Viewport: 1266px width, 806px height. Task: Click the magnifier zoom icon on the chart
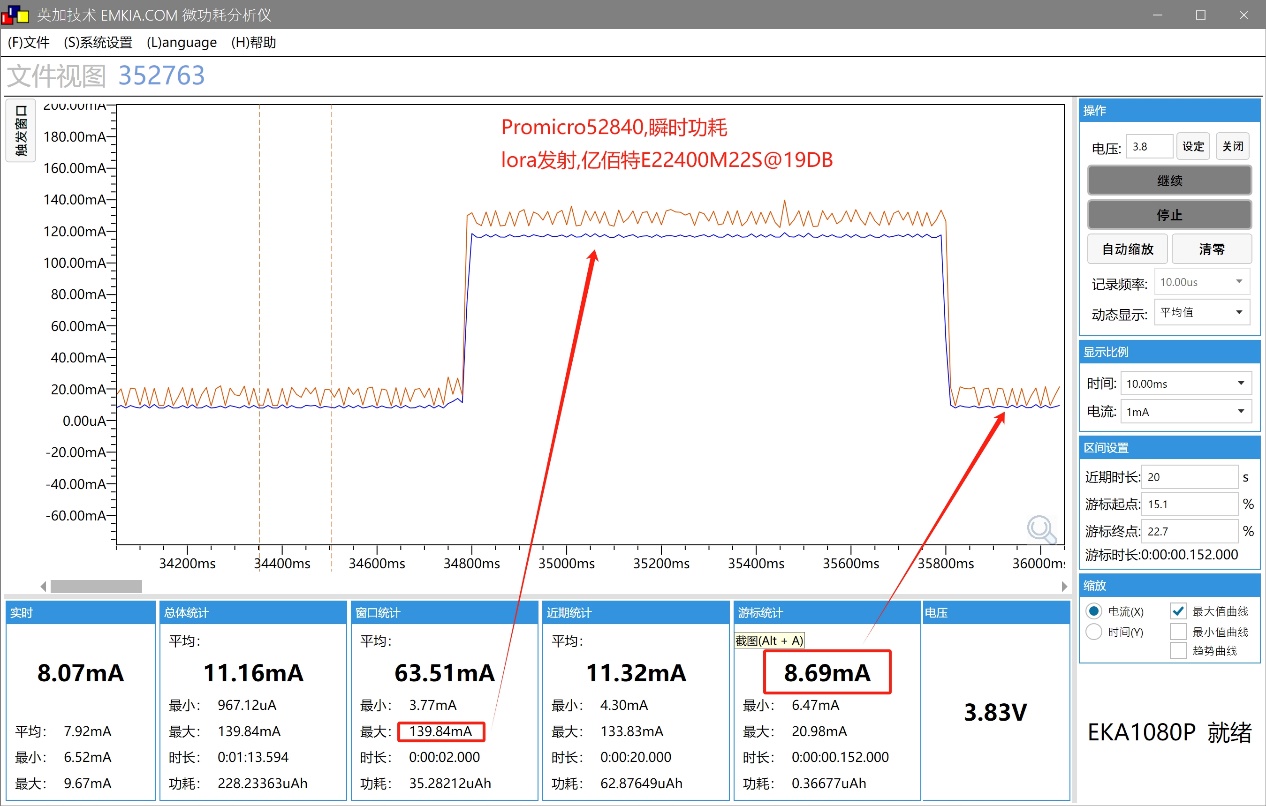click(1042, 529)
